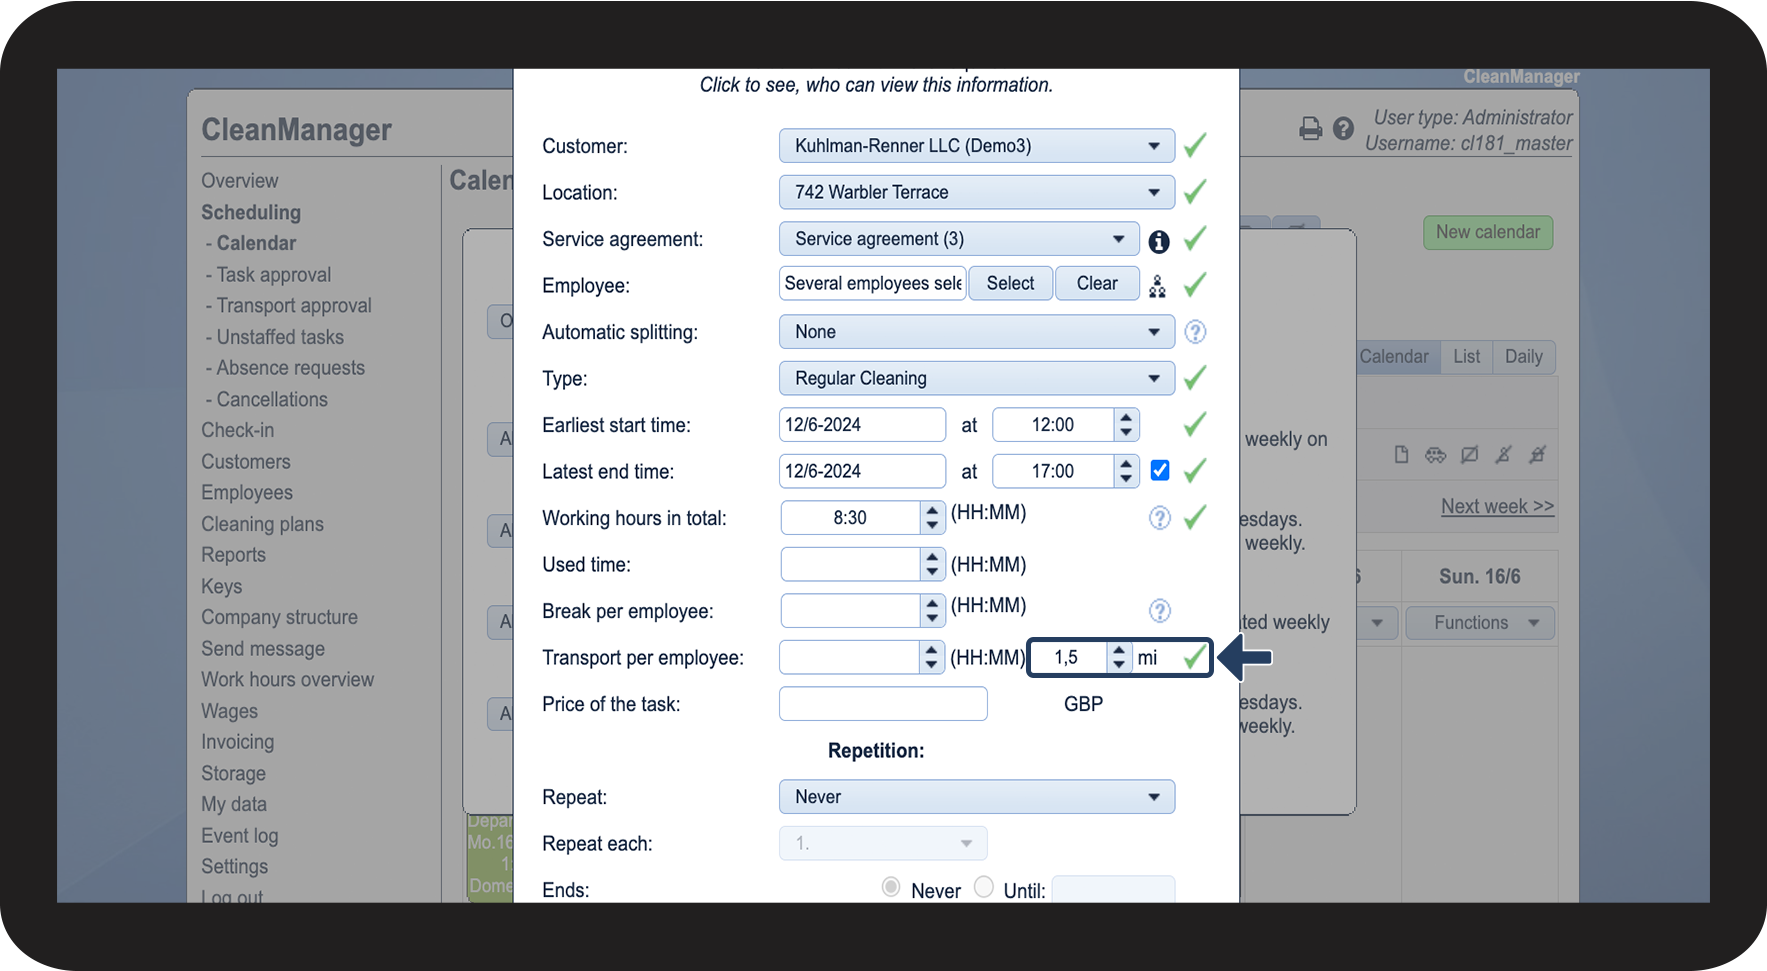Open Keys in the sidebar
The height and width of the screenshot is (971, 1767).
point(221,587)
